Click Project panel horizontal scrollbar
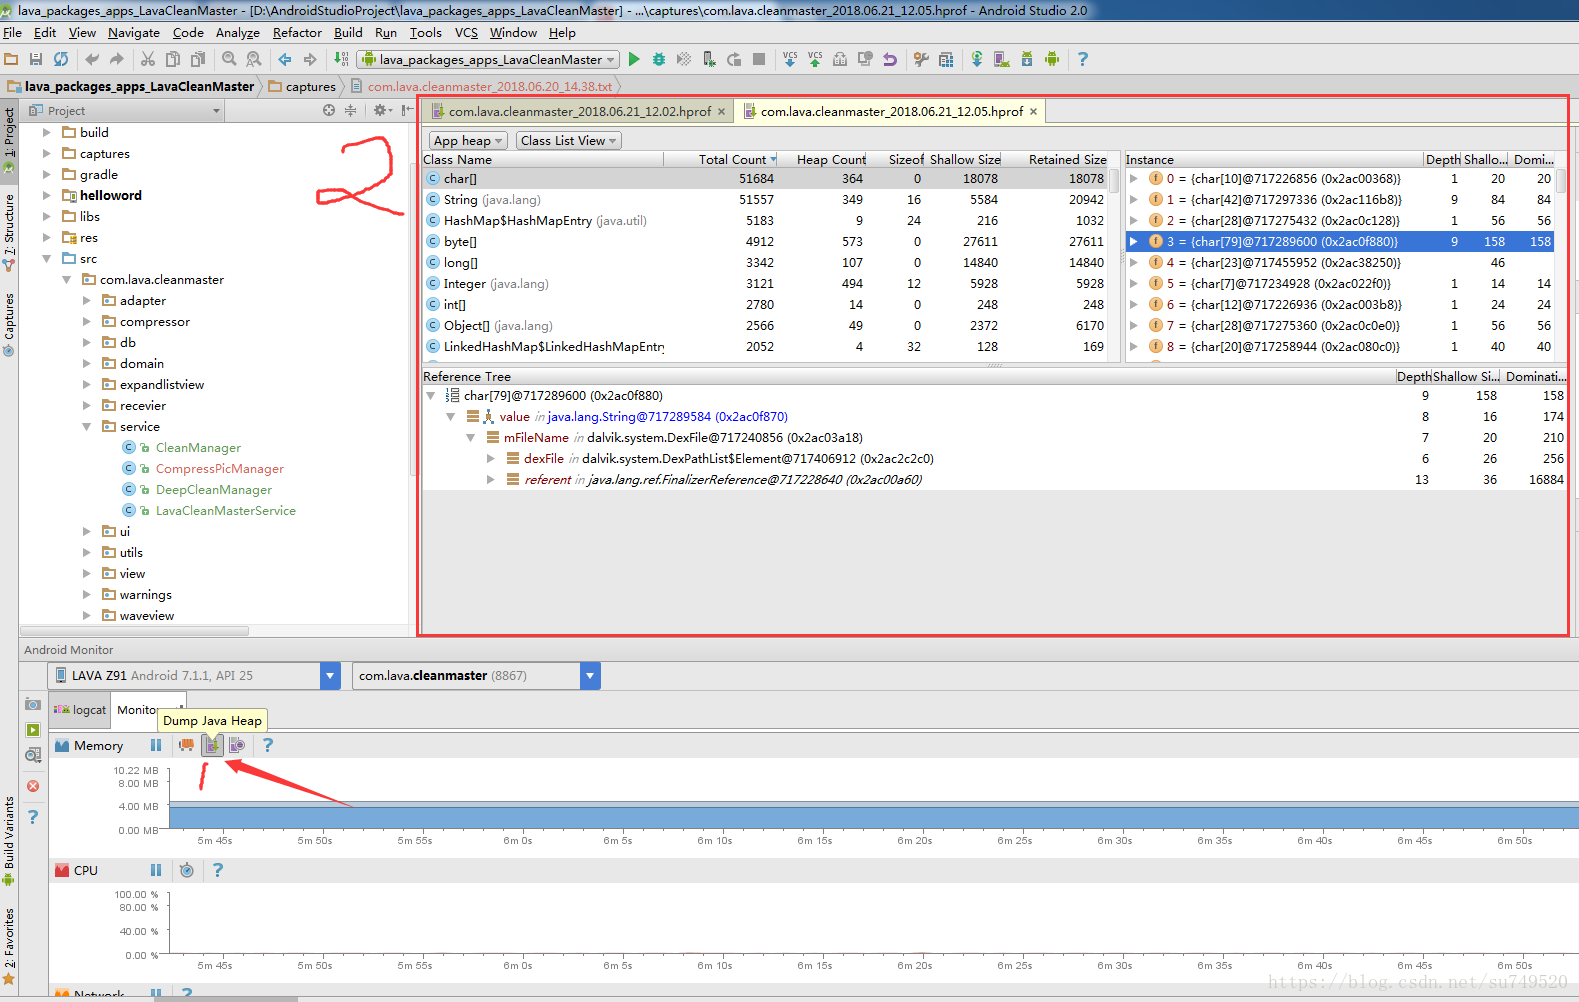 135,631
